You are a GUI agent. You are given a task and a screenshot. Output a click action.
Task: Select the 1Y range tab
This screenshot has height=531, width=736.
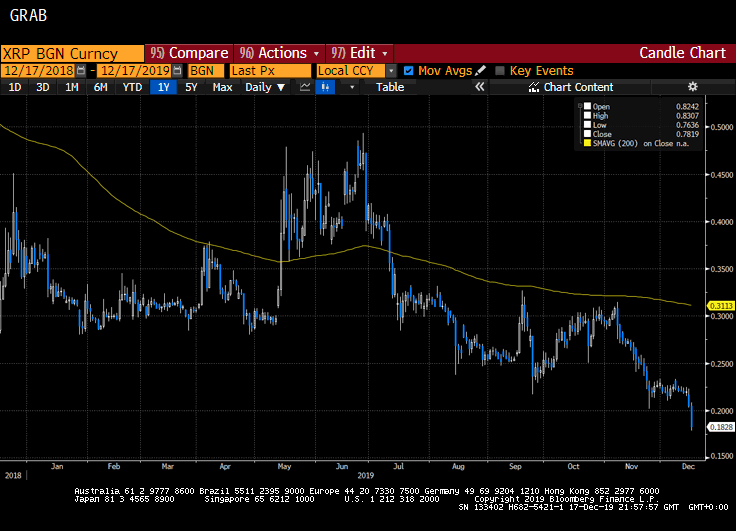(163, 87)
